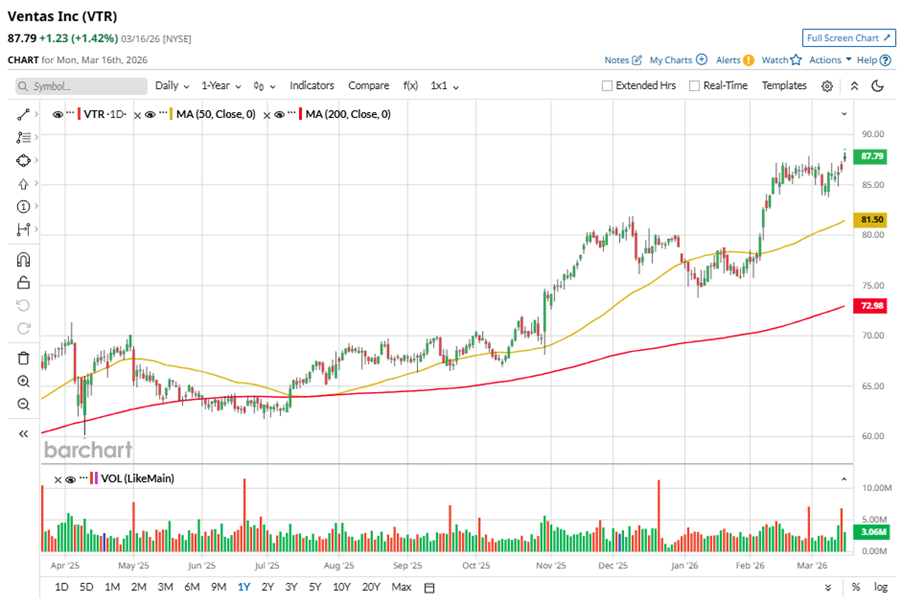This screenshot has height=605, width=902.
Task: Hide the MA 50 line eye
Action: point(150,114)
